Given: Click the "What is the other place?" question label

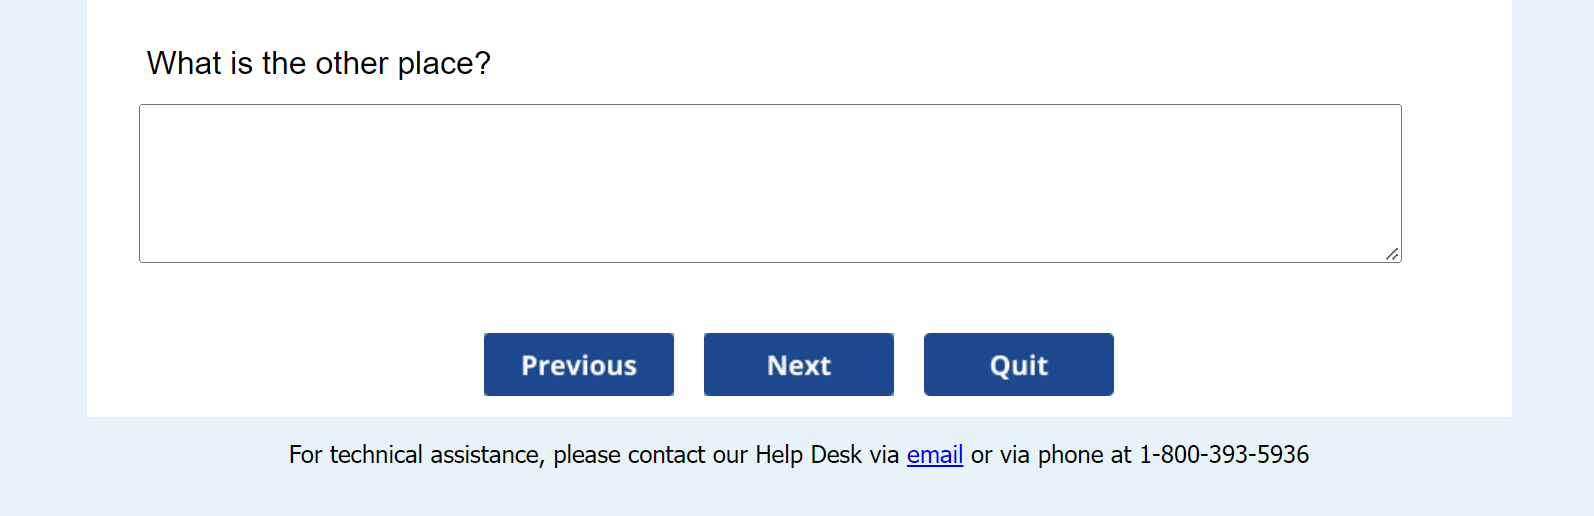Looking at the screenshot, I should click(319, 64).
